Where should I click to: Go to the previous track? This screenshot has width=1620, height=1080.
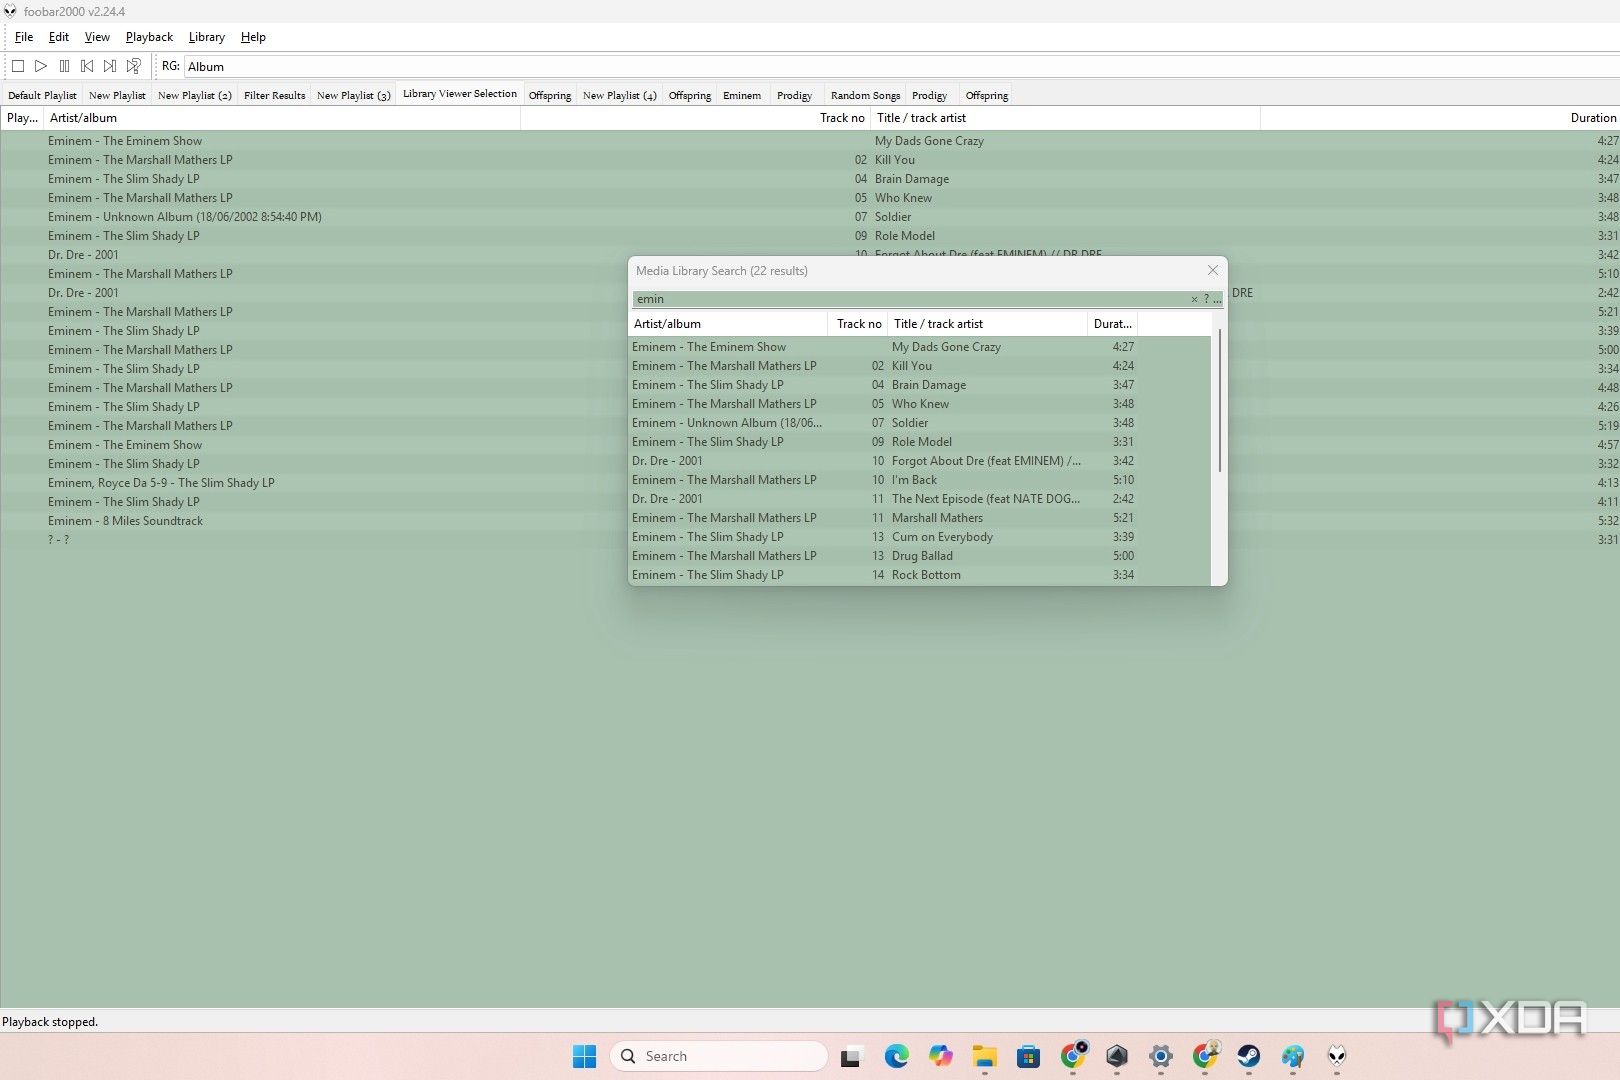87,66
